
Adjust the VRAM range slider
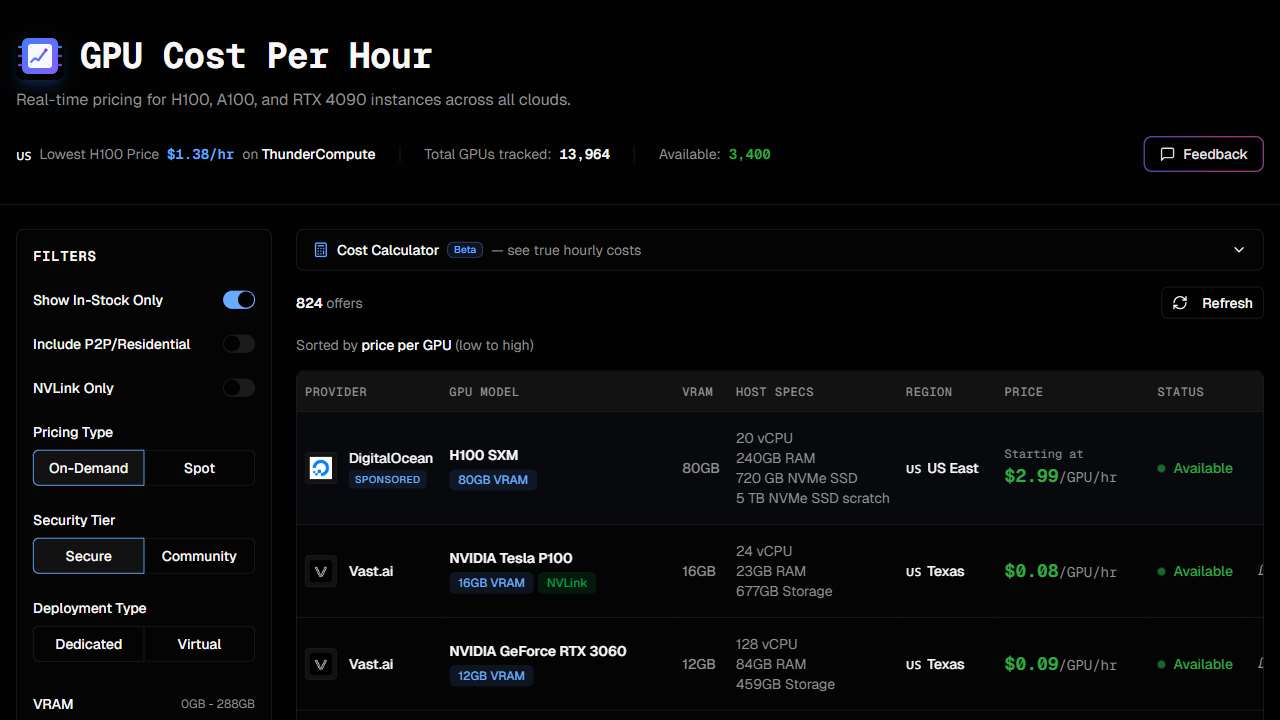click(143, 716)
